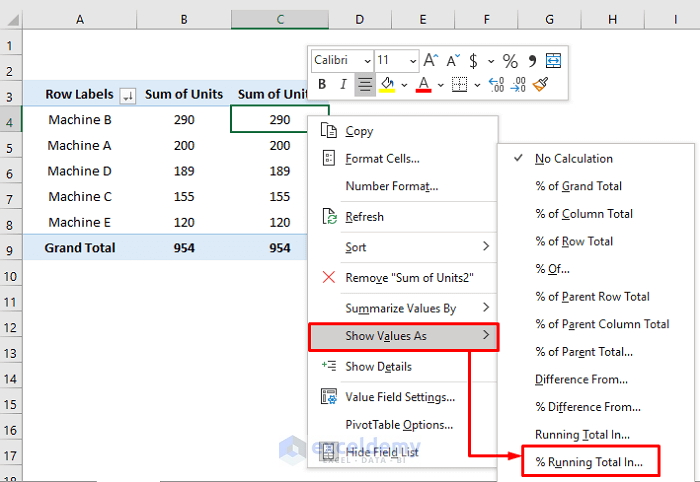This screenshot has height=482, width=700.
Task: Click the Select All corner triangle
Action: [x=11, y=20]
